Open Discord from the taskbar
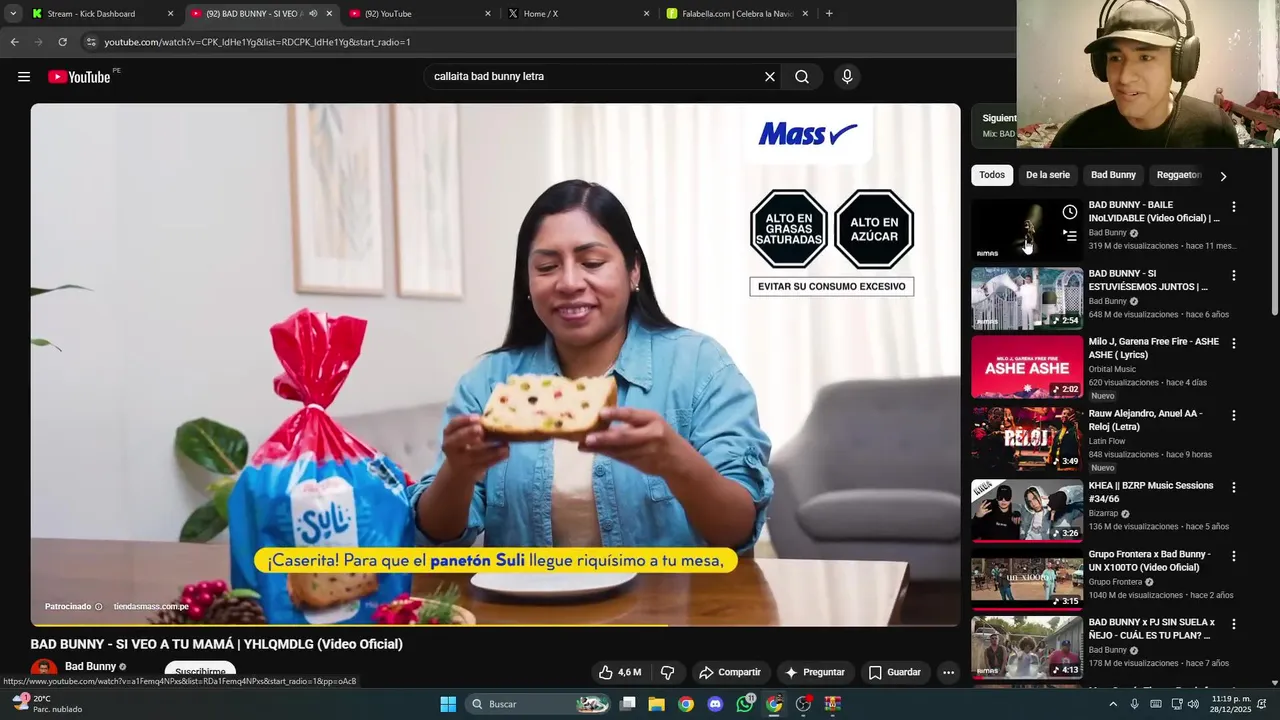 715,704
